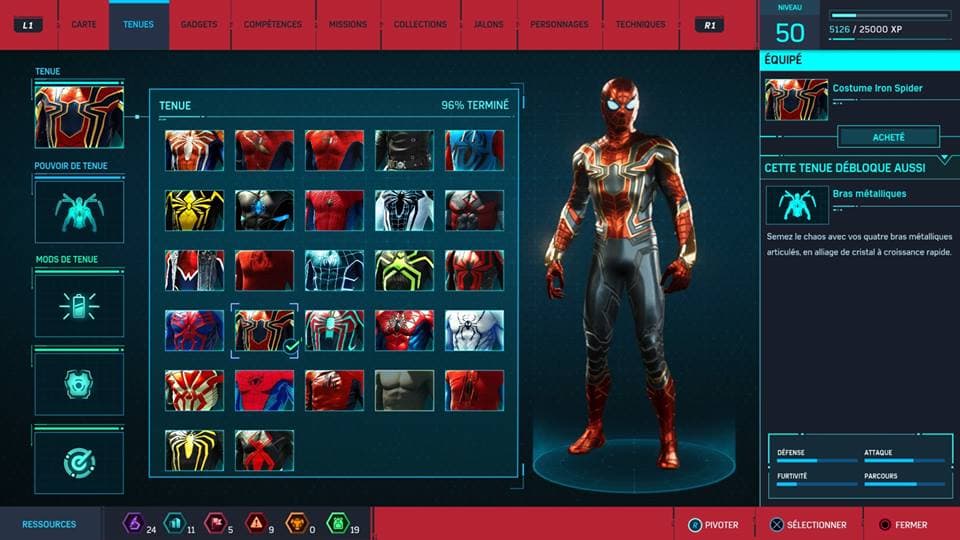Click the PIVOTER control prompt

click(713, 525)
